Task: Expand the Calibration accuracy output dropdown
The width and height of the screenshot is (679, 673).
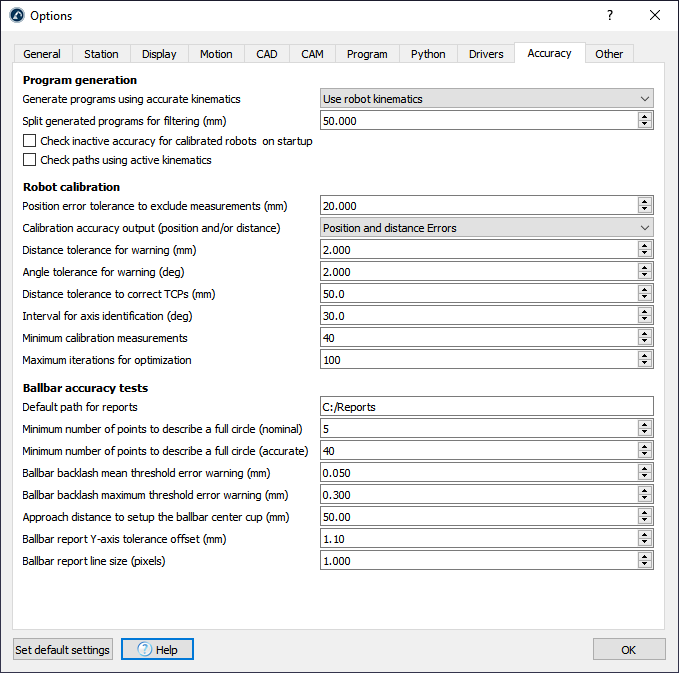Action: coord(486,228)
